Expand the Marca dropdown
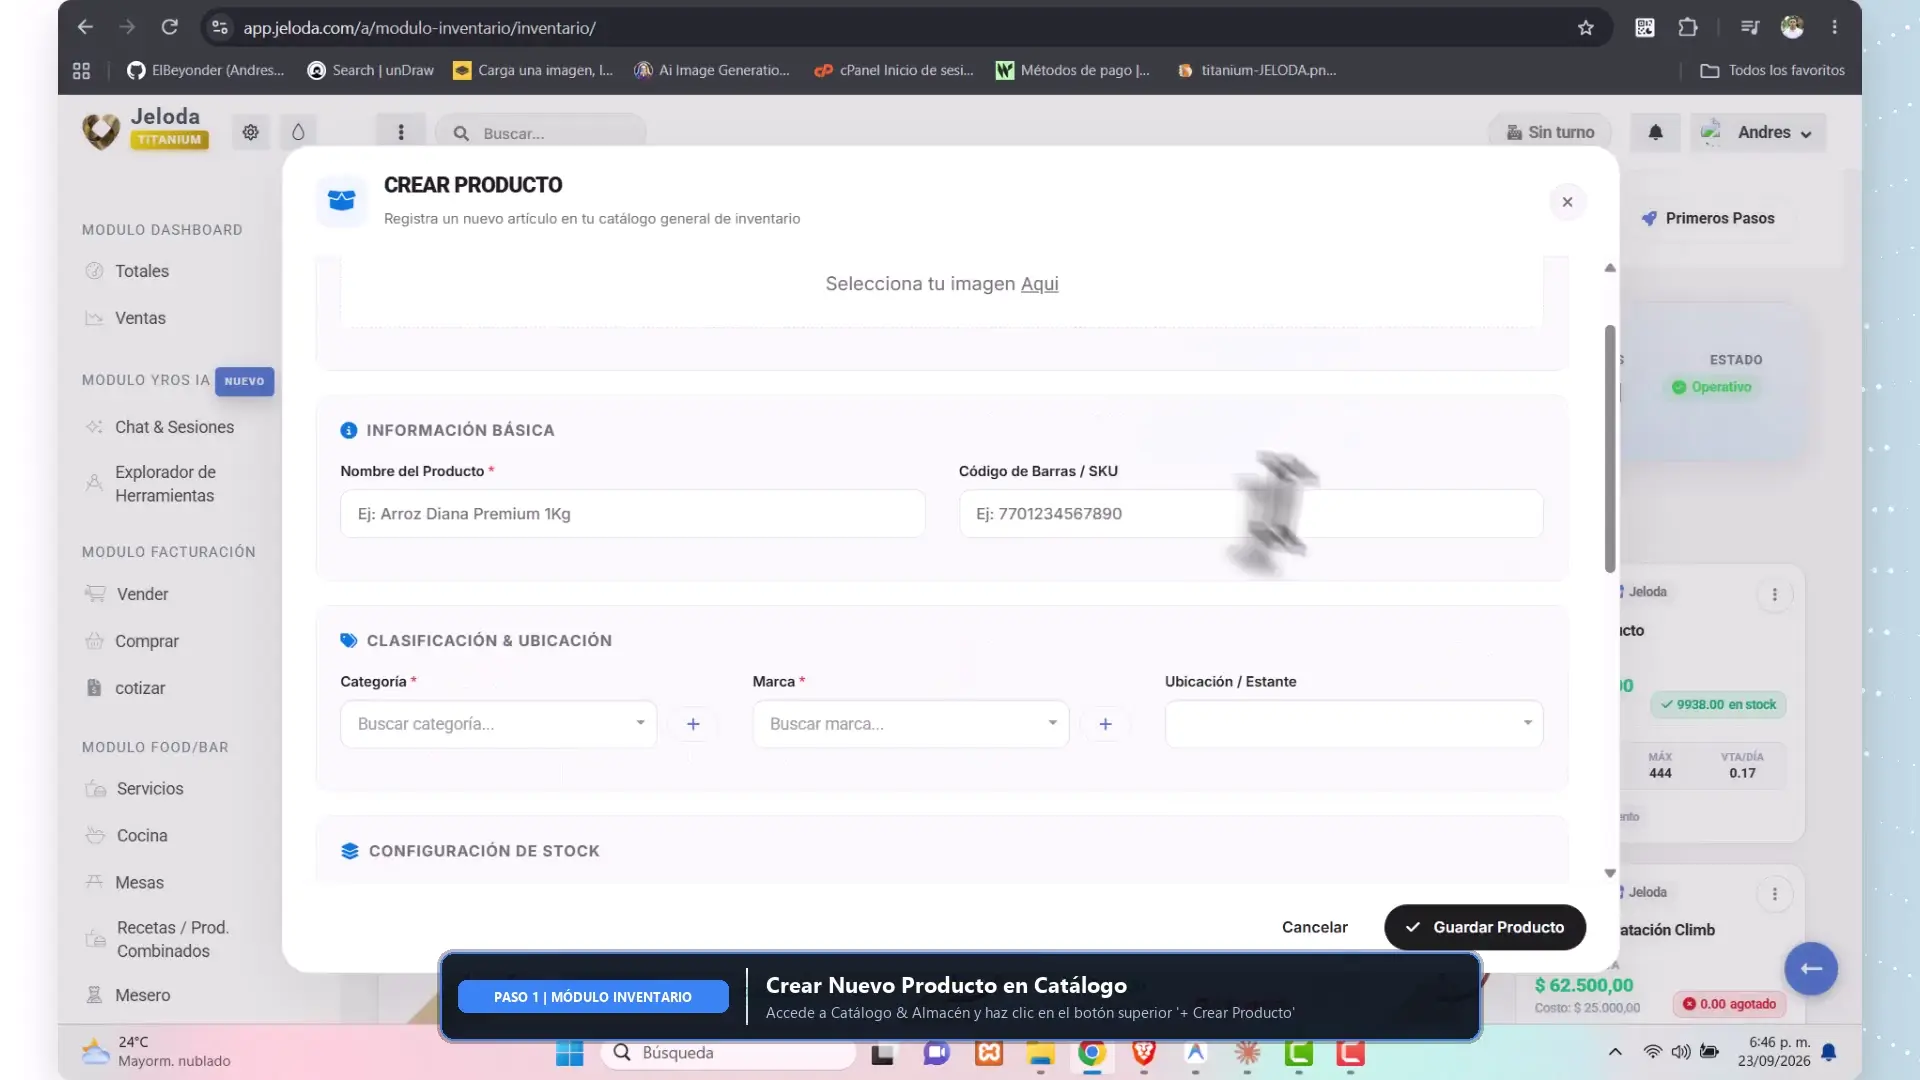1920x1080 pixels. click(910, 724)
